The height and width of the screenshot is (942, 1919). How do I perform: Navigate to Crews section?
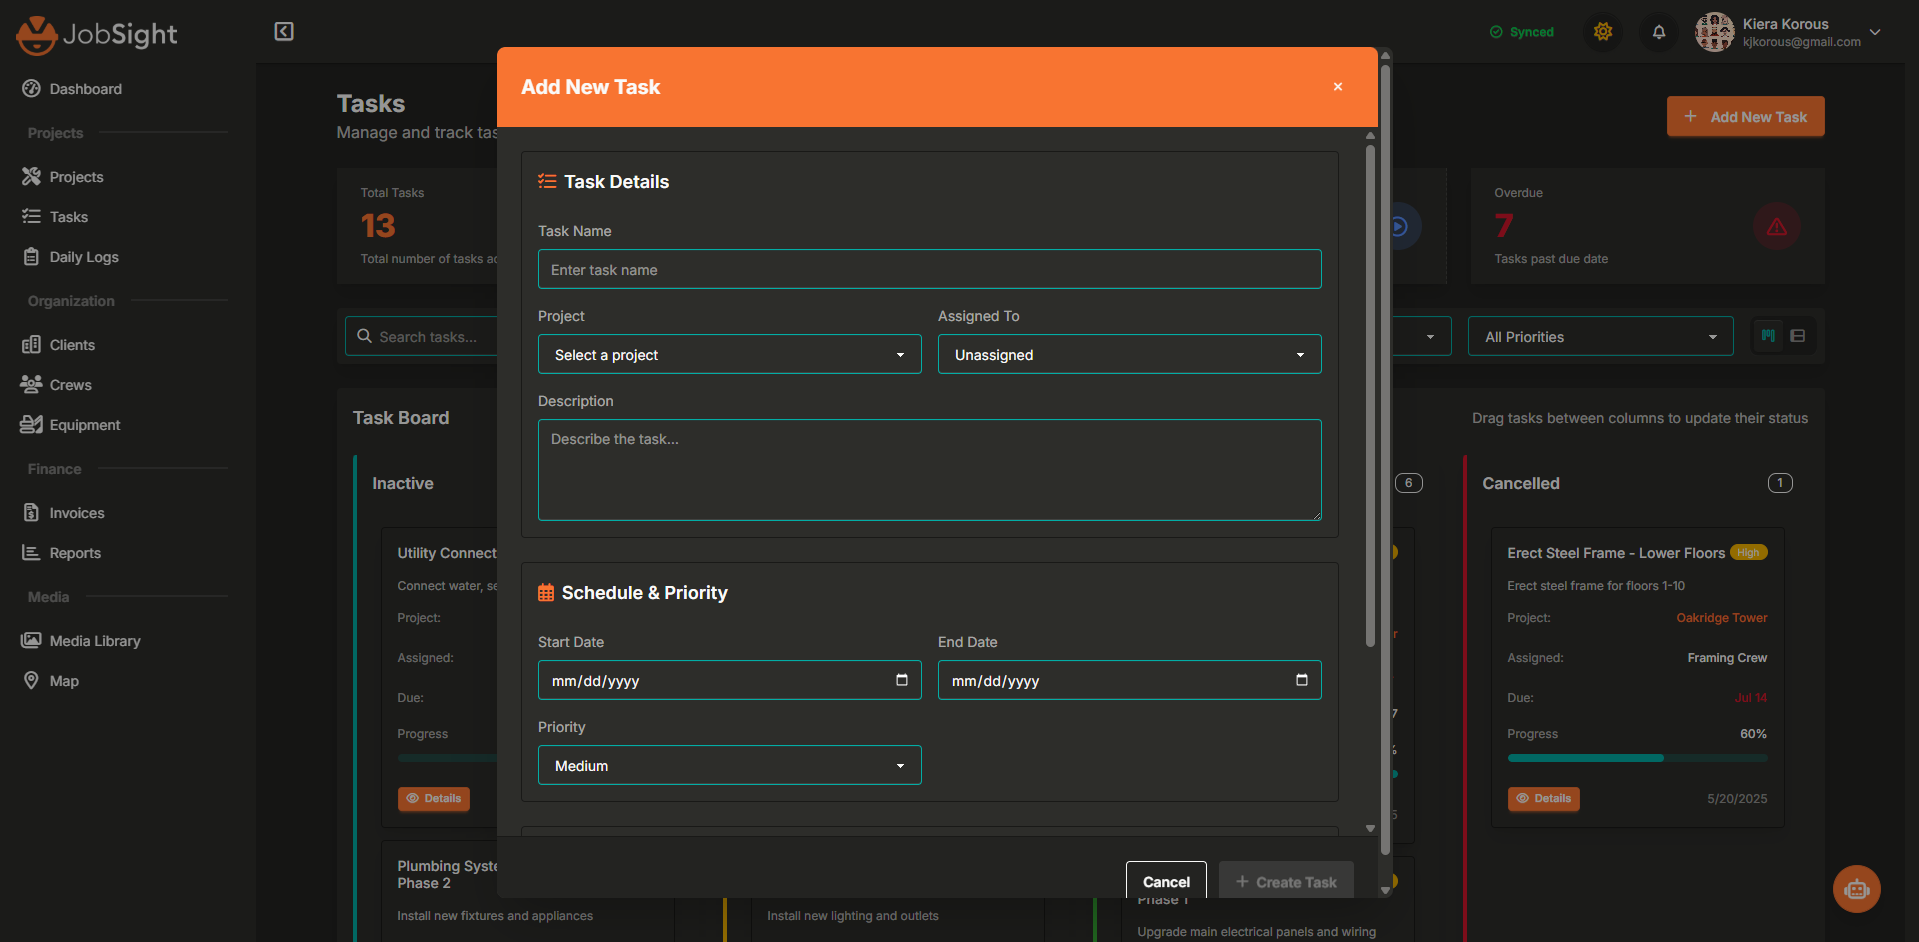(x=71, y=385)
